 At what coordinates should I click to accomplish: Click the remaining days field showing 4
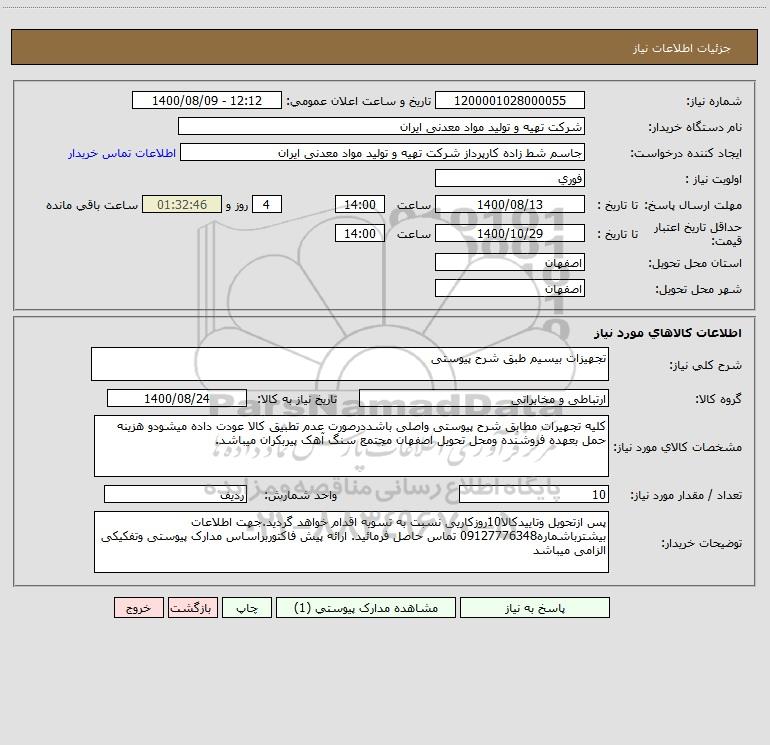point(267,204)
